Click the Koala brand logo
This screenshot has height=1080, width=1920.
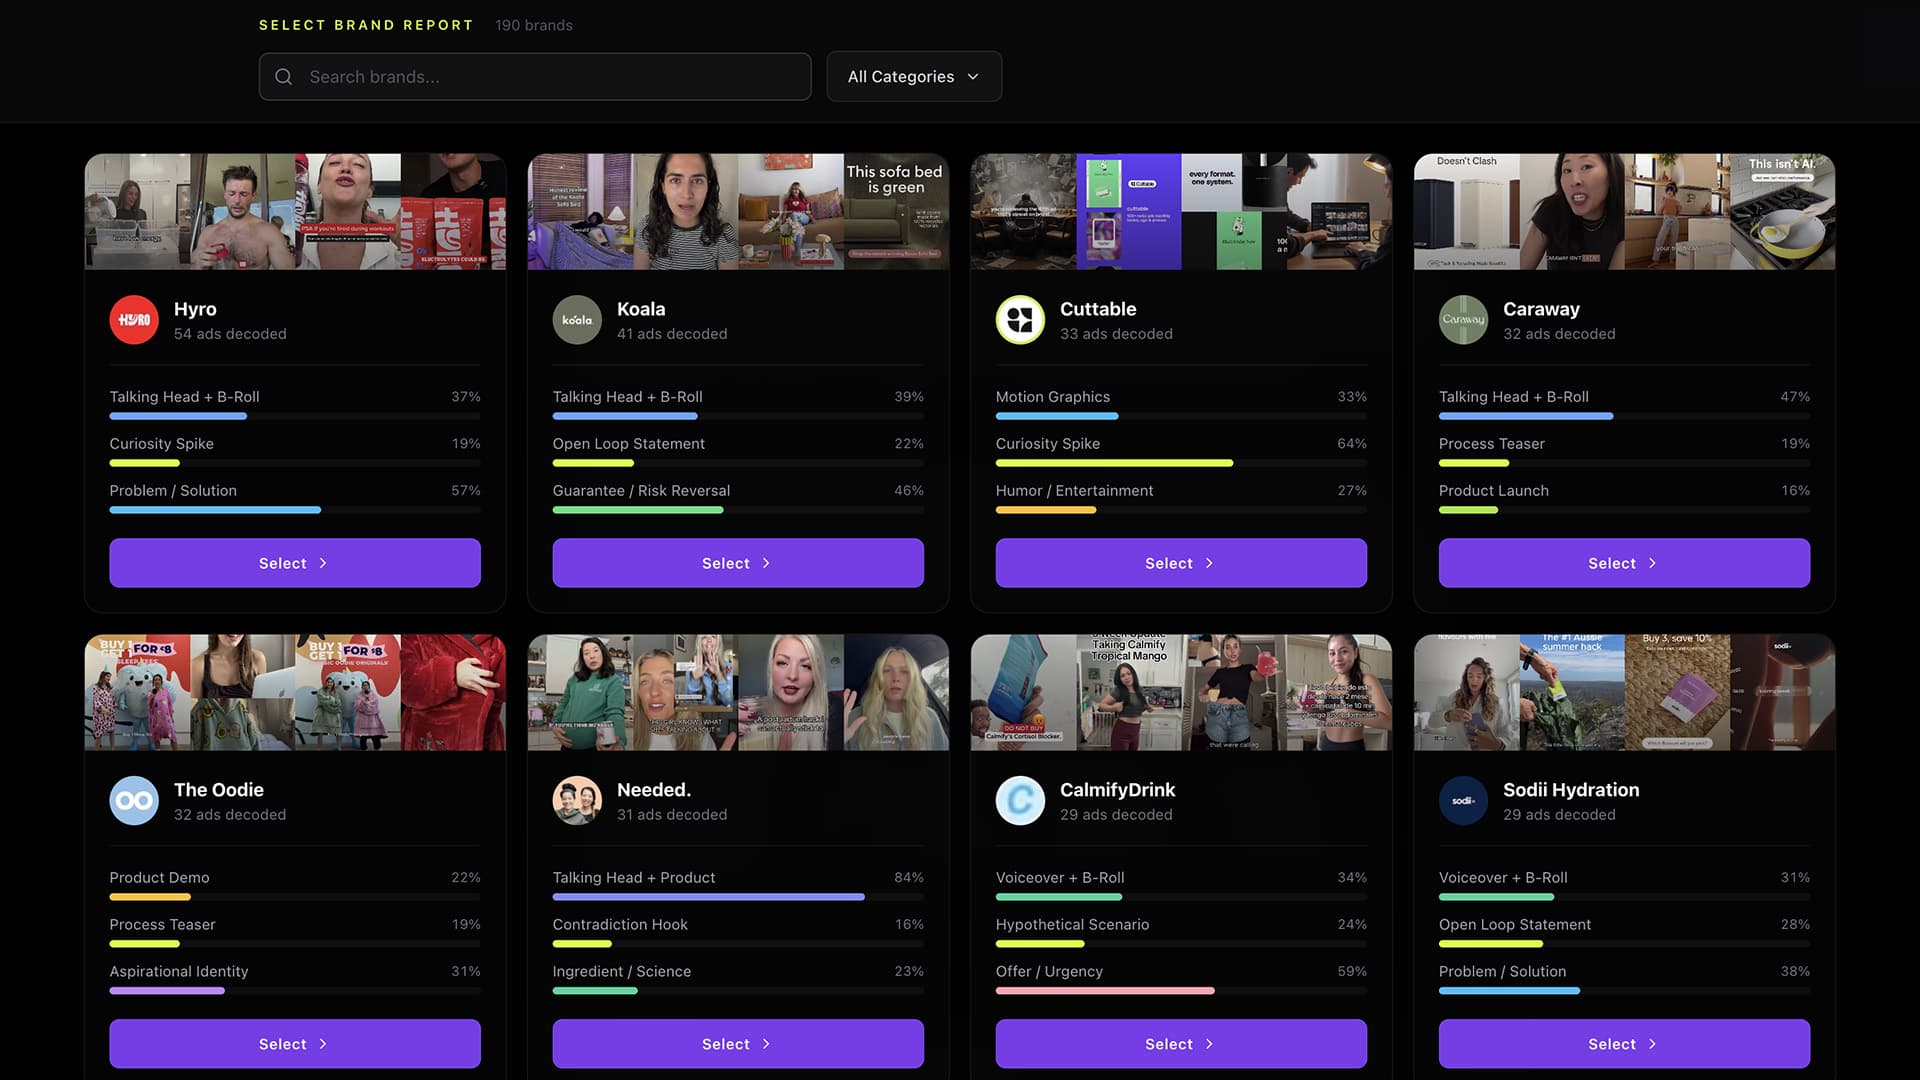pos(577,320)
